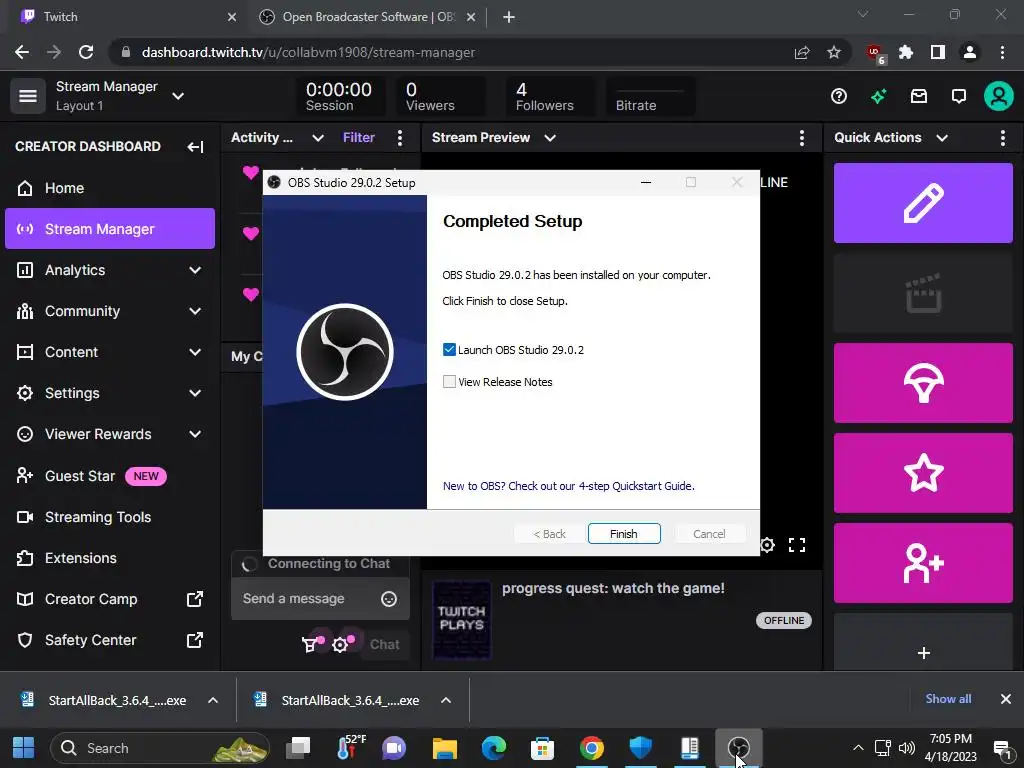Click Filter in Activity Feed

(x=359, y=138)
